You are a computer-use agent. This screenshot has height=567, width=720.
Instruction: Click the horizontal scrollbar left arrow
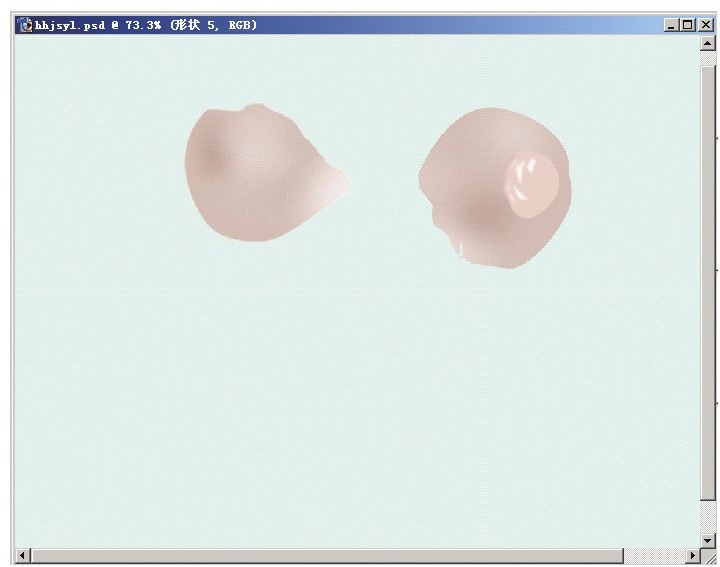click(22, 556)
